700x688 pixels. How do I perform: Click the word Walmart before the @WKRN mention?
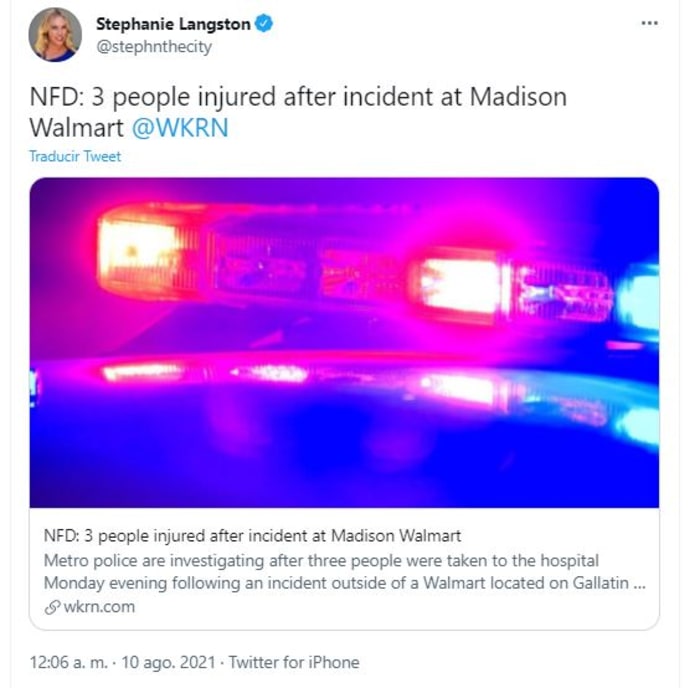76,128
